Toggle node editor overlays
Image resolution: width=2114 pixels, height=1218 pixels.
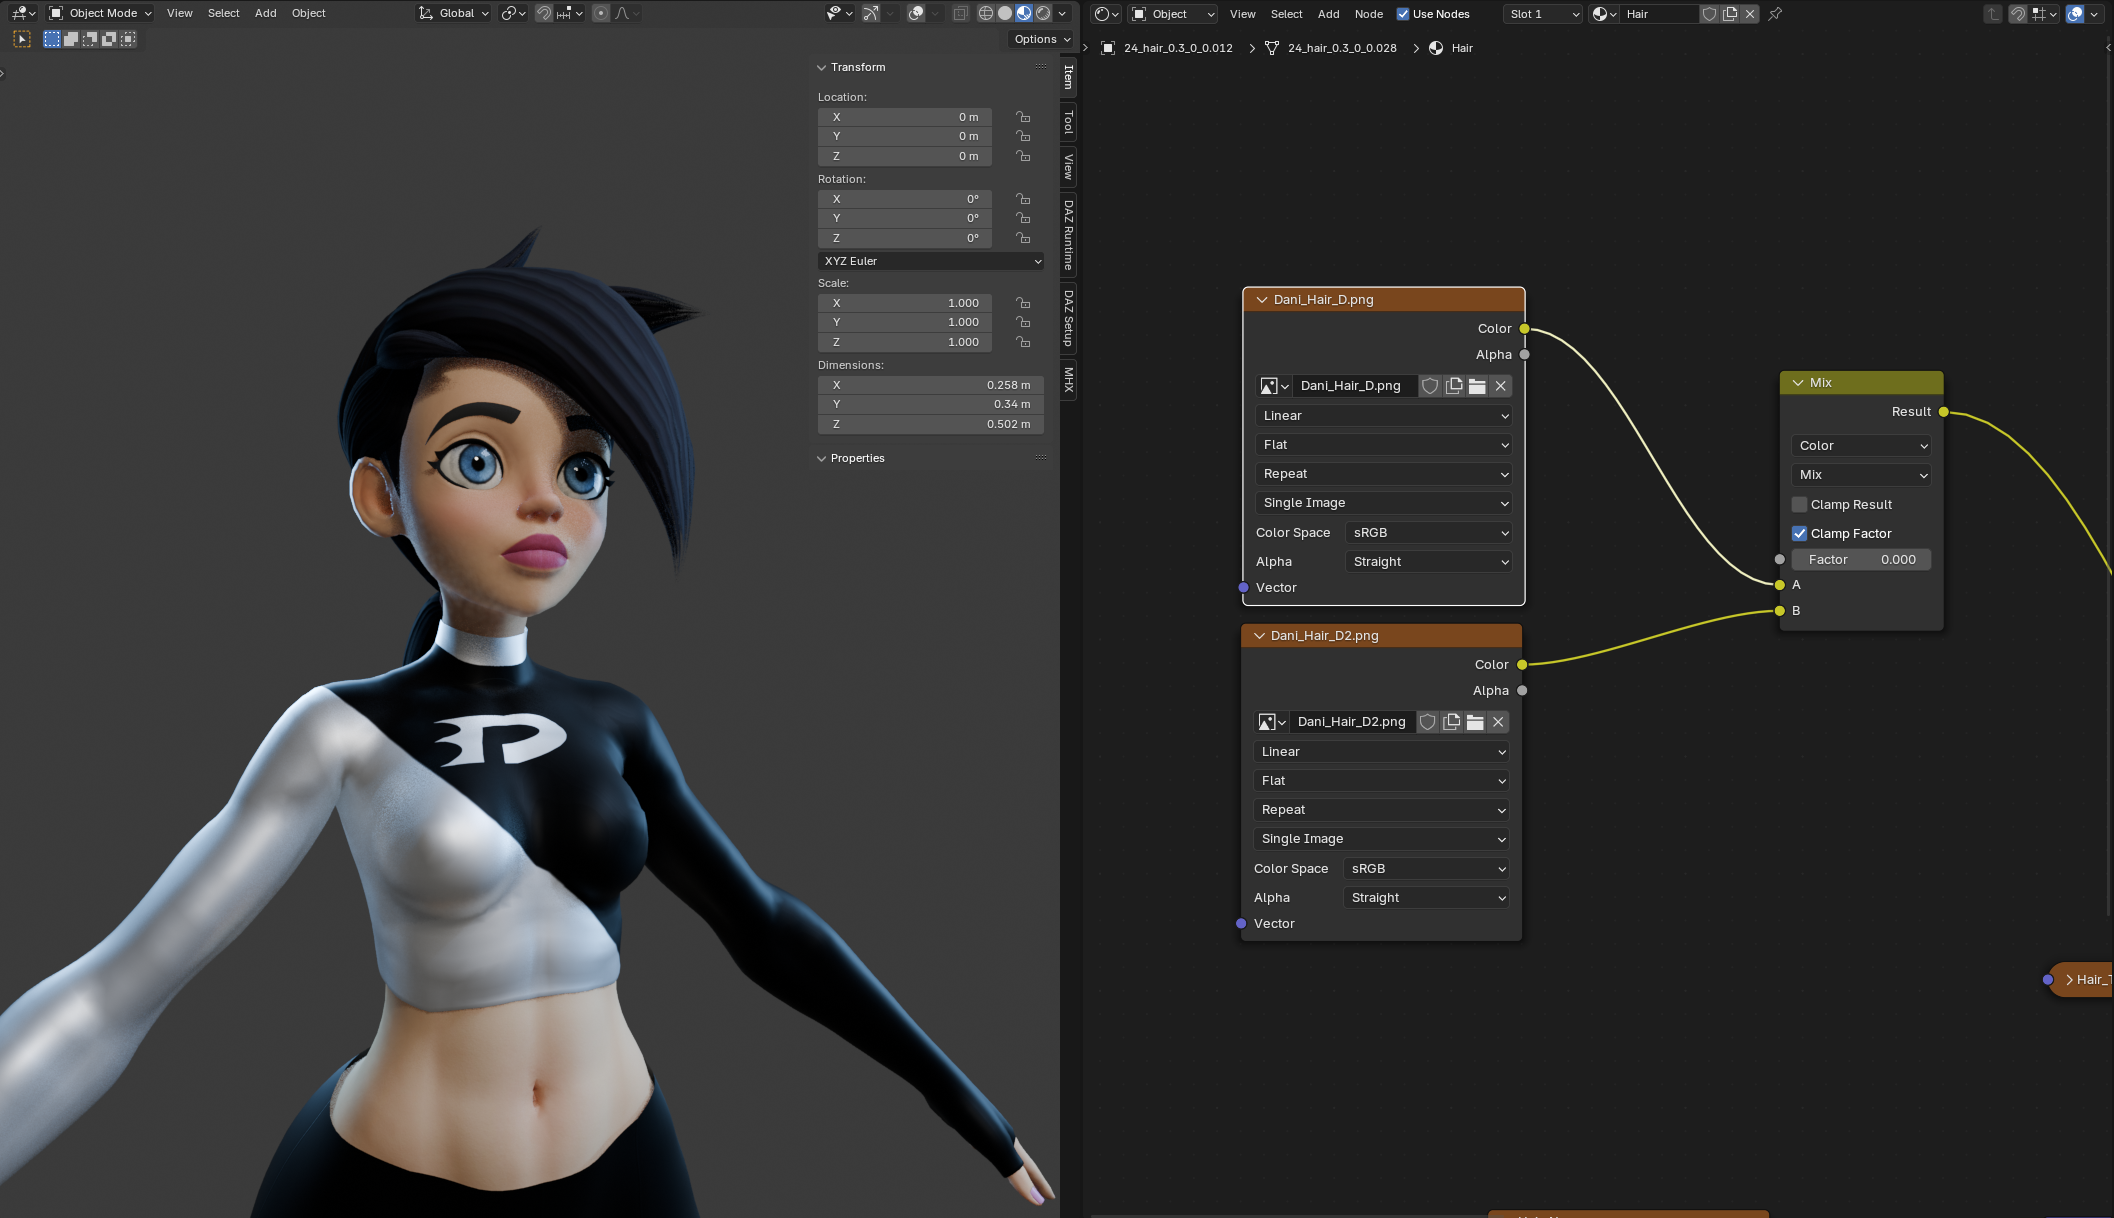[x=2075, y=14]
